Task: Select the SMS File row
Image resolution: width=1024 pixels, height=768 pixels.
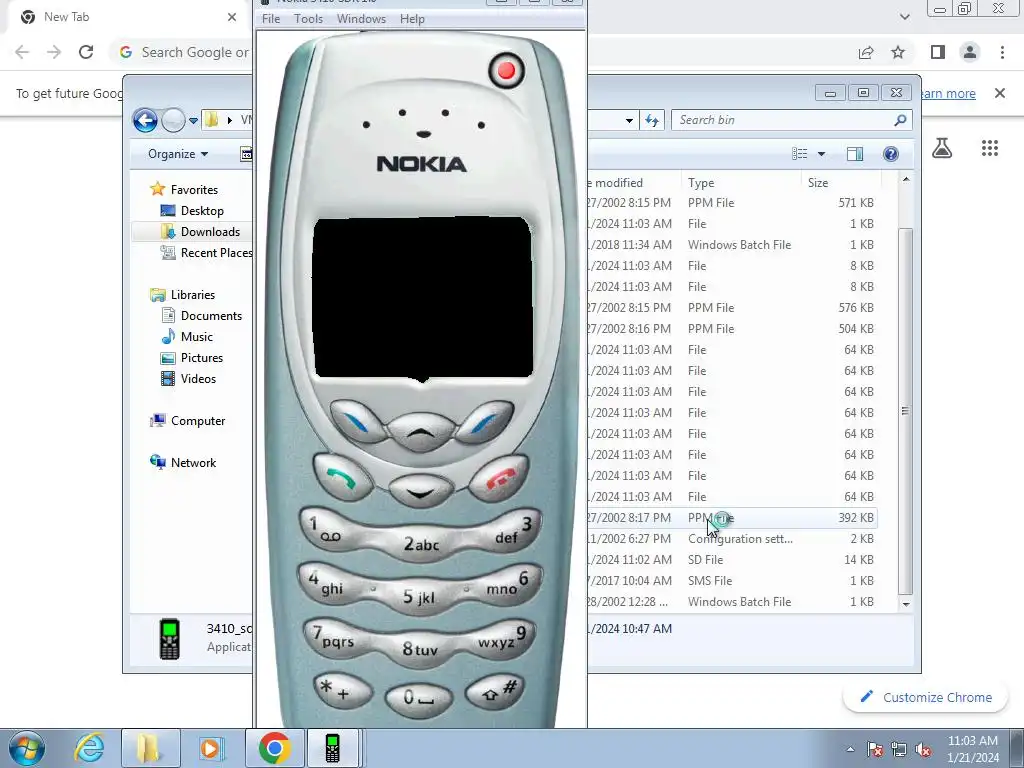Action: (731, 581)
